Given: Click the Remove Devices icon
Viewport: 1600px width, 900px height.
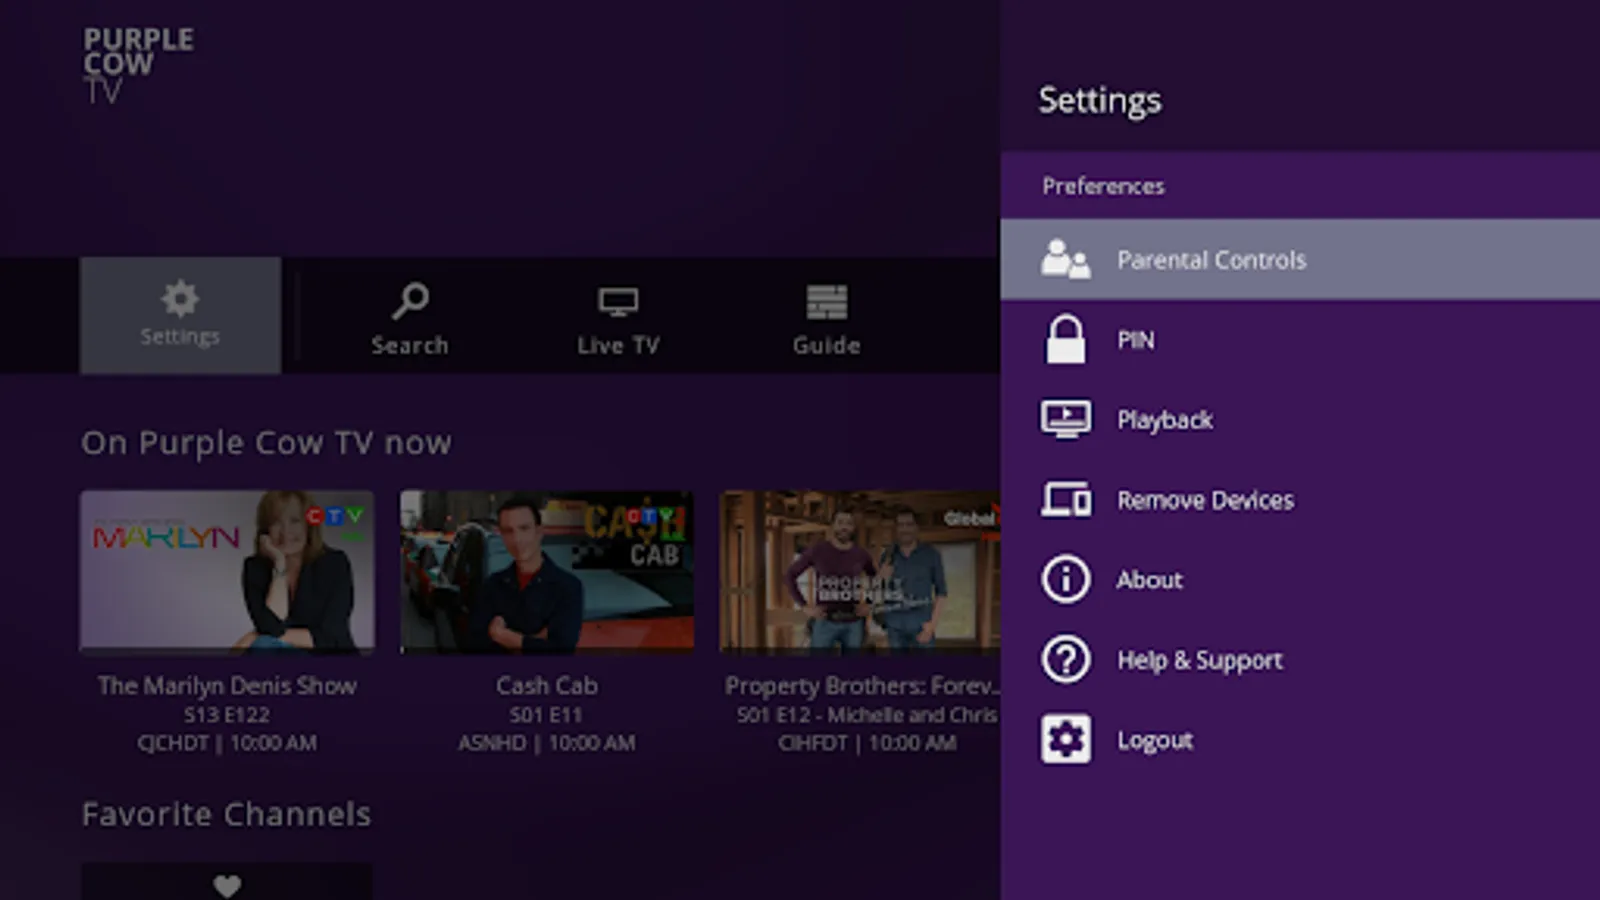Looking at the screenshot, I should [x=1065, y=499].
